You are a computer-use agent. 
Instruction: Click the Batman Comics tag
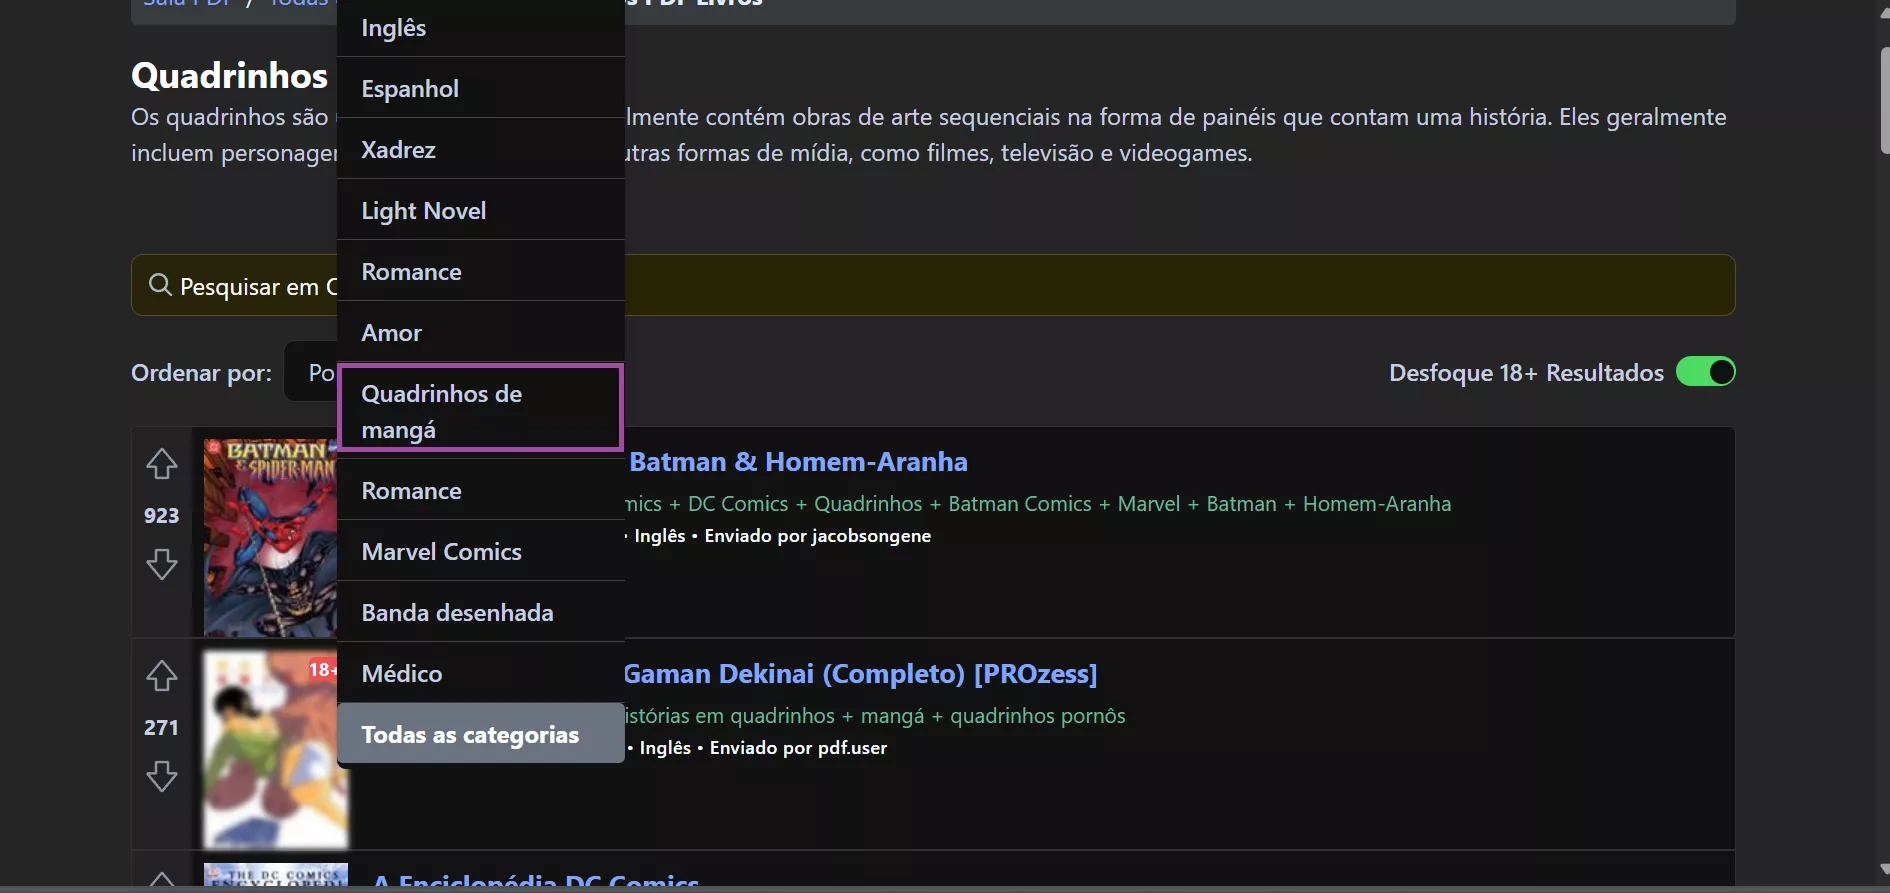1020,504
